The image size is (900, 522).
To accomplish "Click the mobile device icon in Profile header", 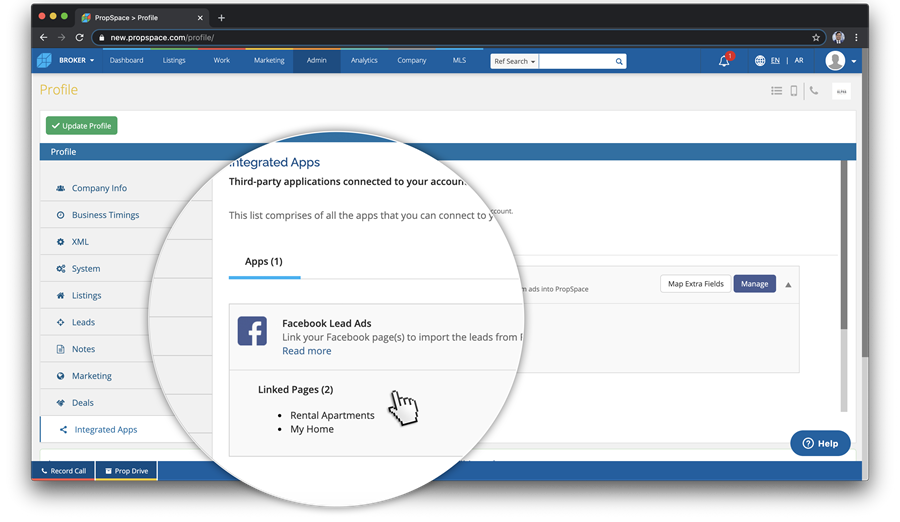I will 794,91.
